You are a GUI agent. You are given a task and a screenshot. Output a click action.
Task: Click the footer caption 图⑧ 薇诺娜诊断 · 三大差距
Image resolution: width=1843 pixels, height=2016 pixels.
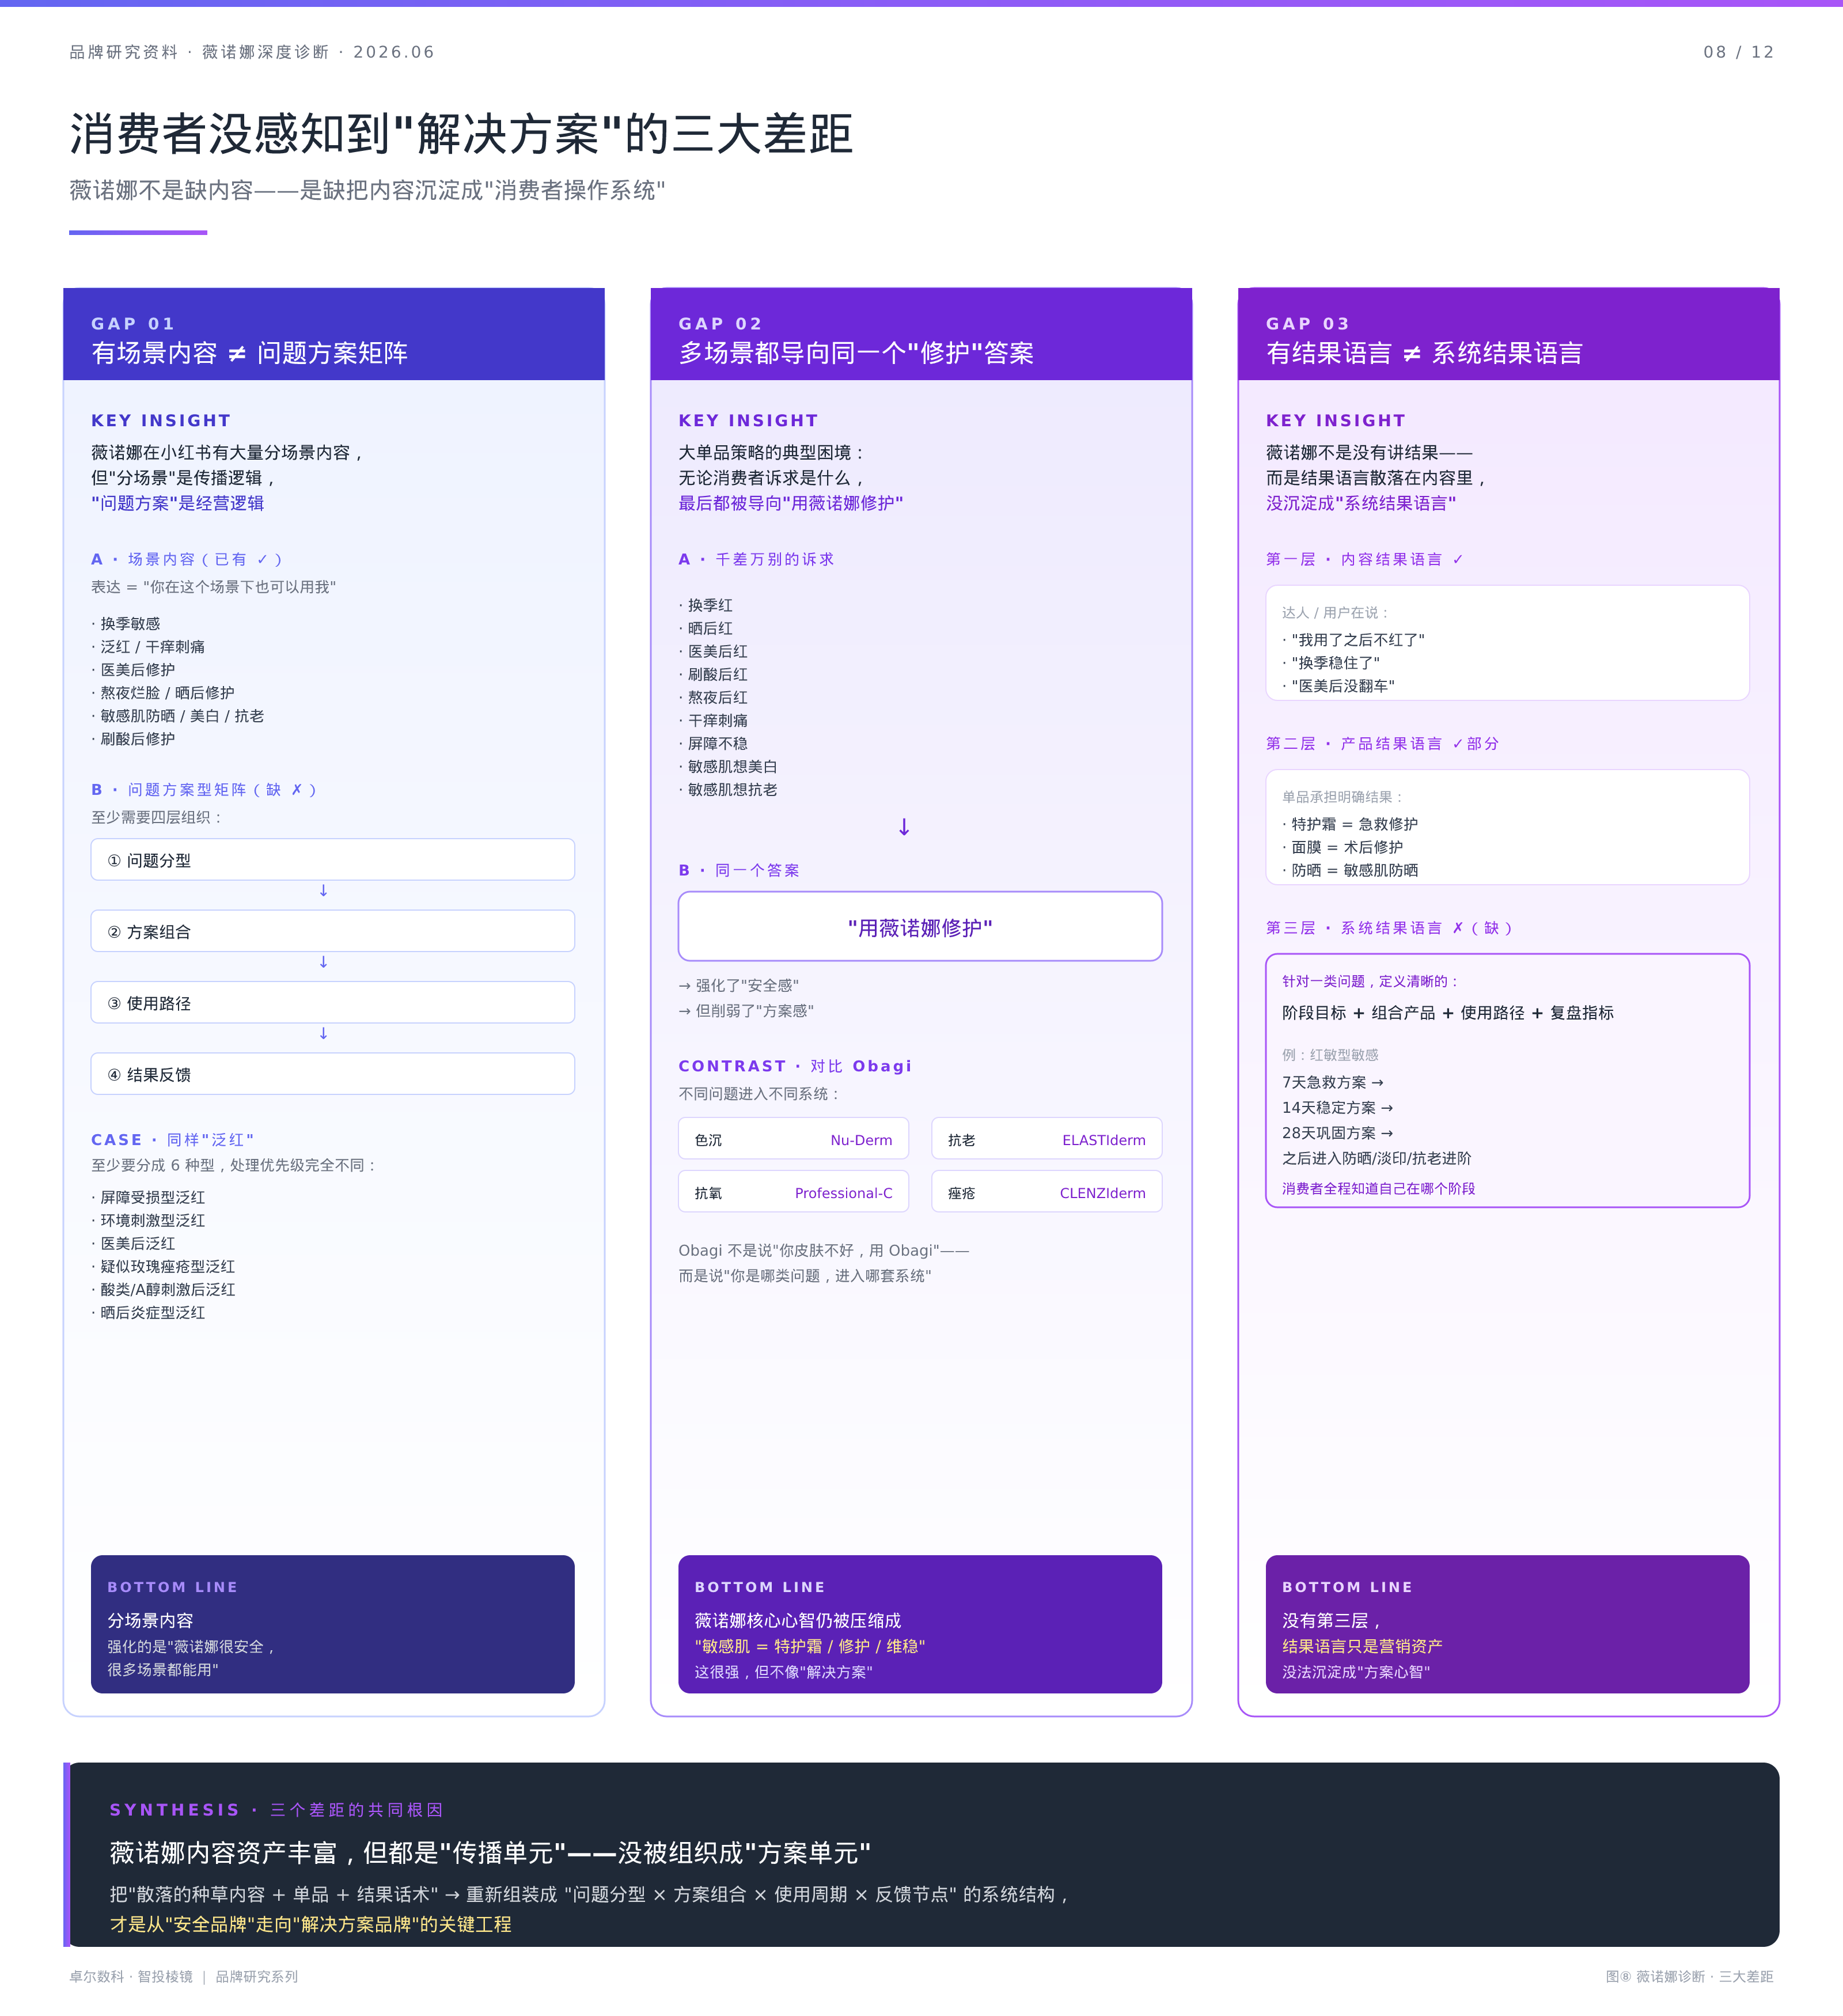(x=1689, y=1976)
